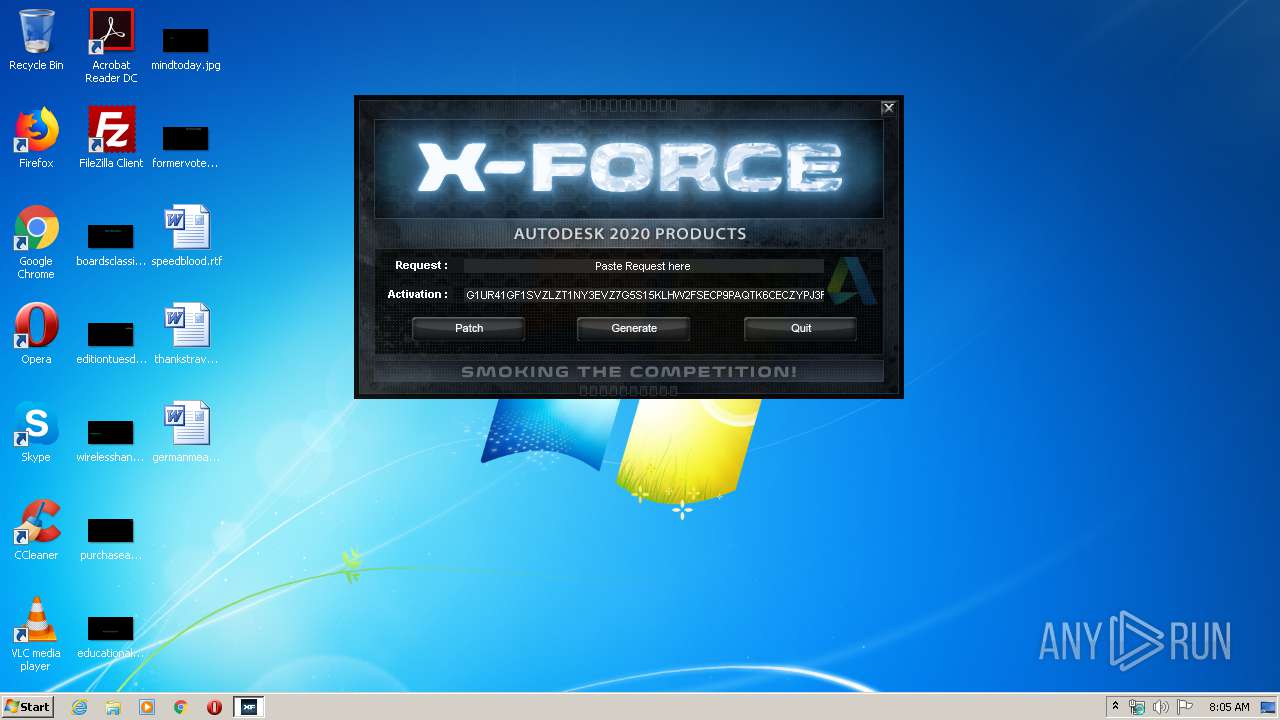Open Opera from the taskbar

coord(214,707)
